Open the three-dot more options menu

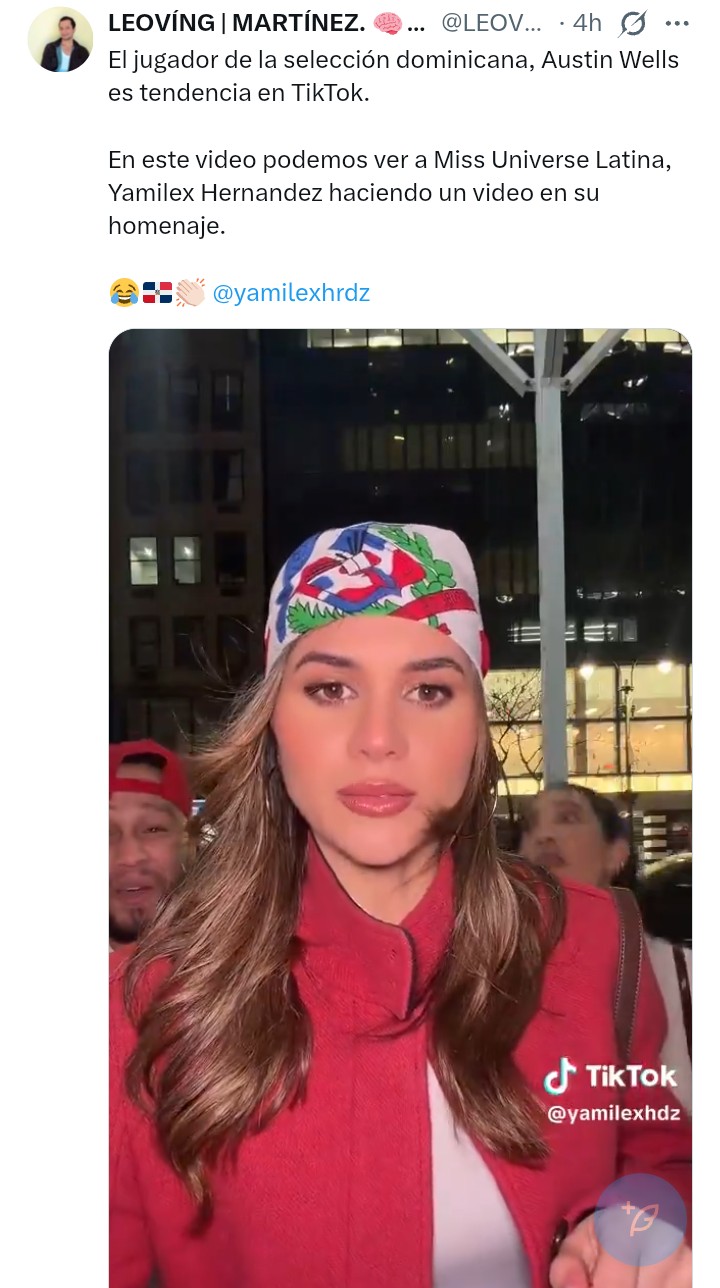coord(677,23)
